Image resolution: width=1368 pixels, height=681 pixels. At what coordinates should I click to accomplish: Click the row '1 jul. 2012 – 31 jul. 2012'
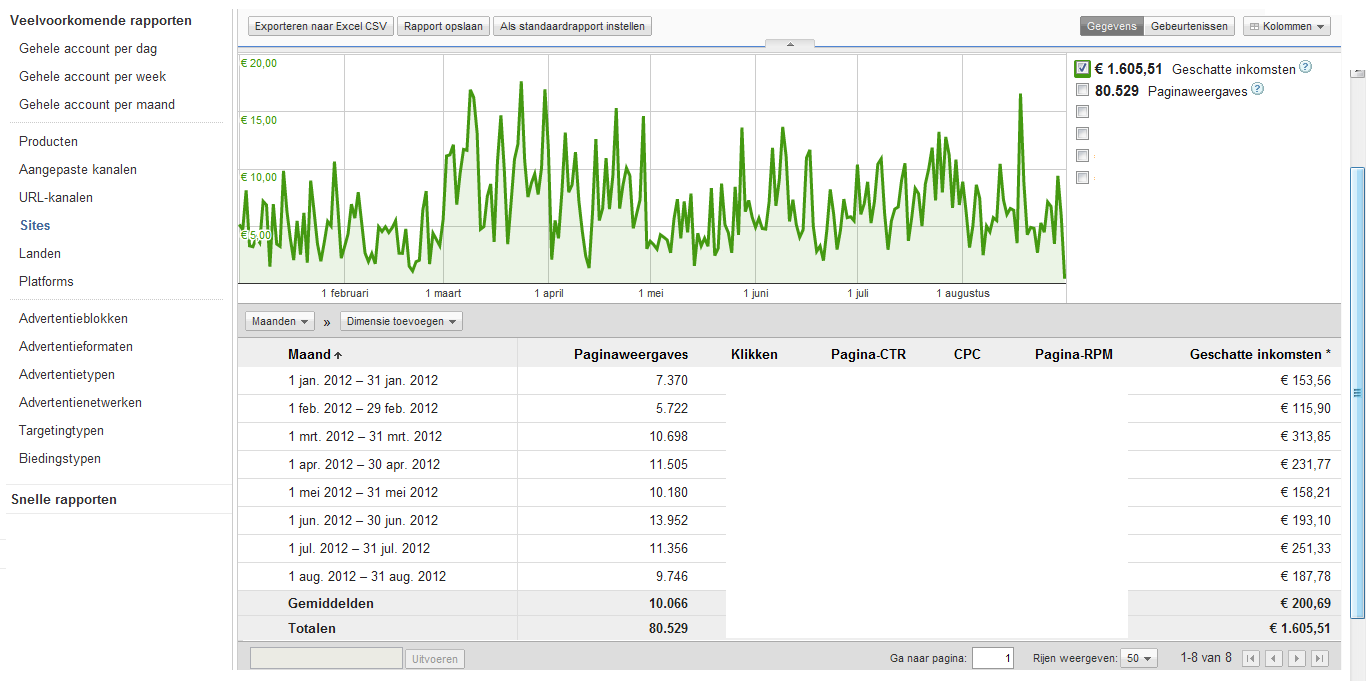tap(789, 549)
